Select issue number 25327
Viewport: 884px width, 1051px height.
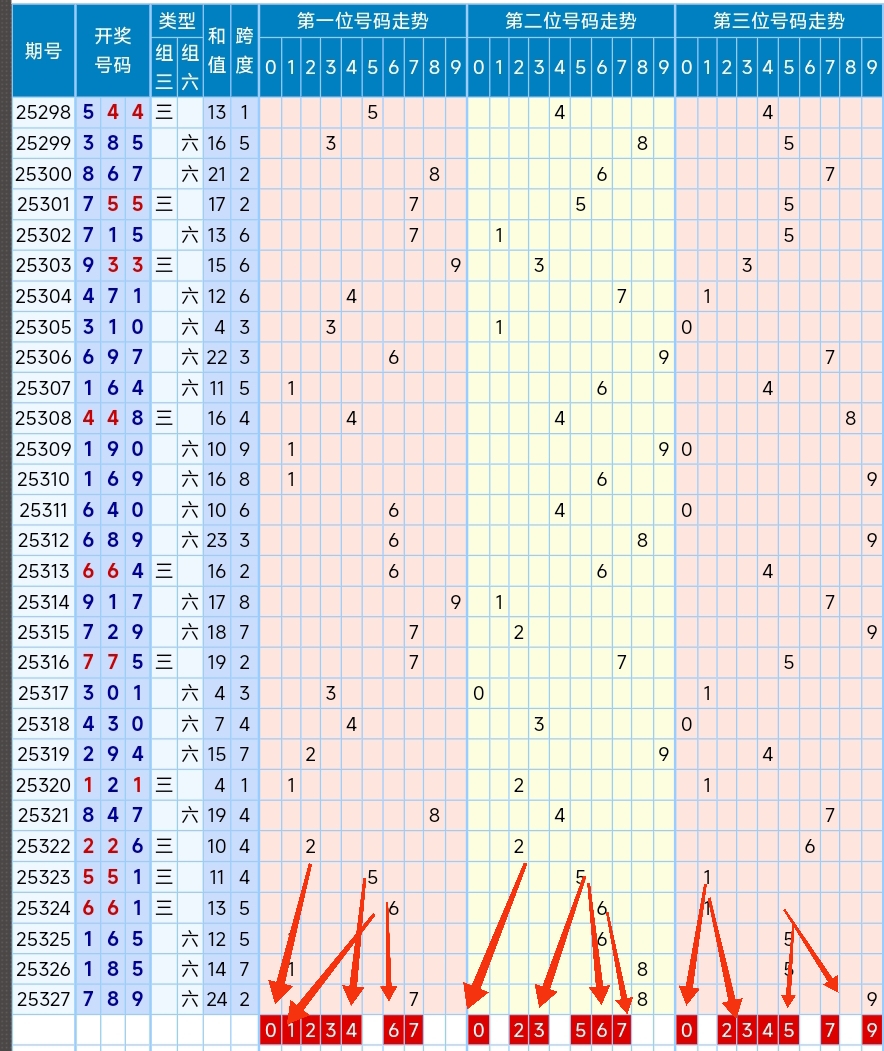[x=44, y=999]
